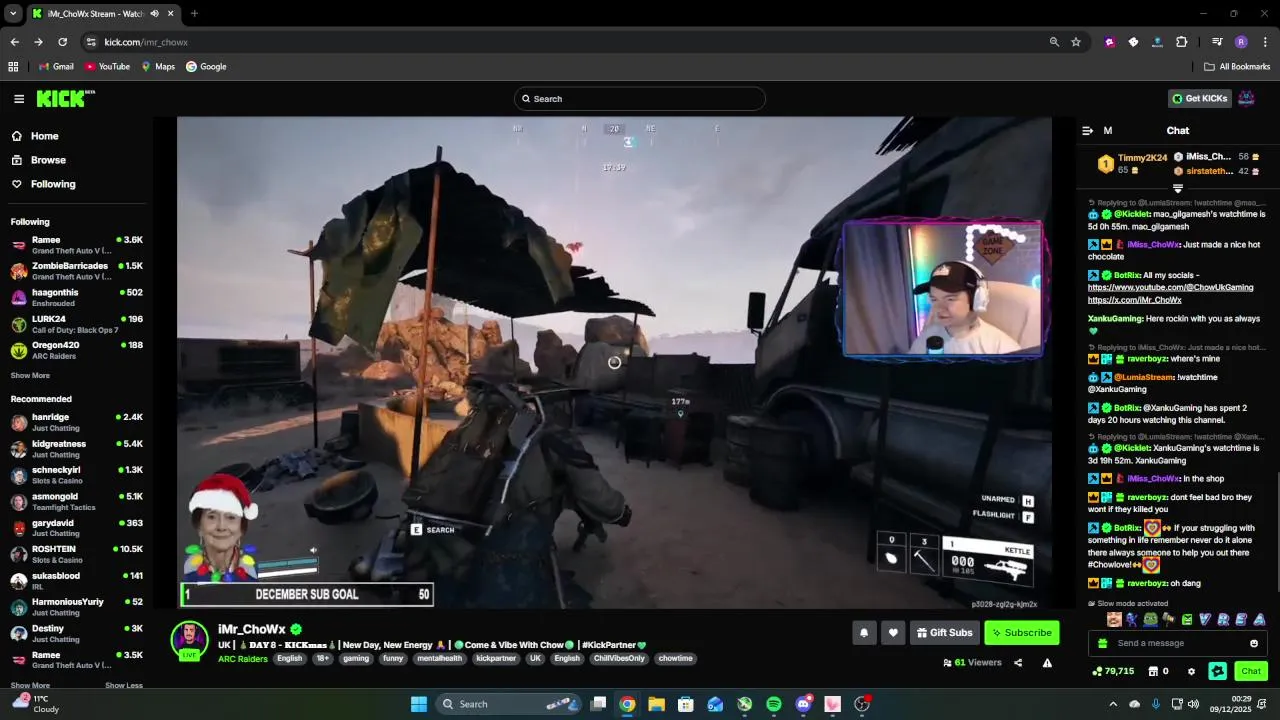Go to Home in the sidebar
1280x720 pixels.
(35, 136)
